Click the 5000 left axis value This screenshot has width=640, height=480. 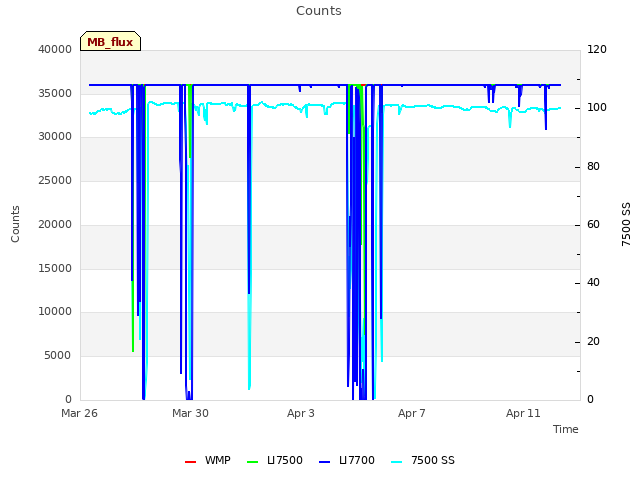[x=58, y=356]
